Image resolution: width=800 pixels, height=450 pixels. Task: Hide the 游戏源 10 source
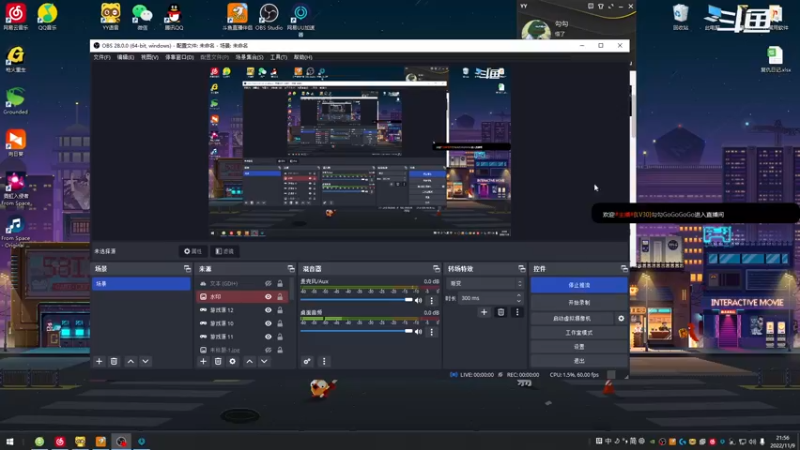tap(268, 323)
